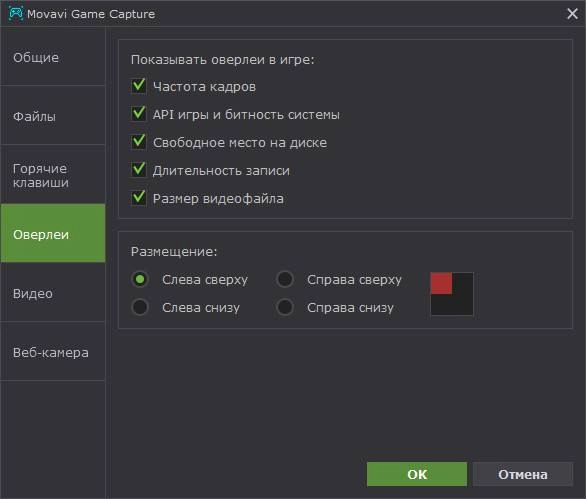Click the Показывать оверлеи в игре heading

point(223,60)
